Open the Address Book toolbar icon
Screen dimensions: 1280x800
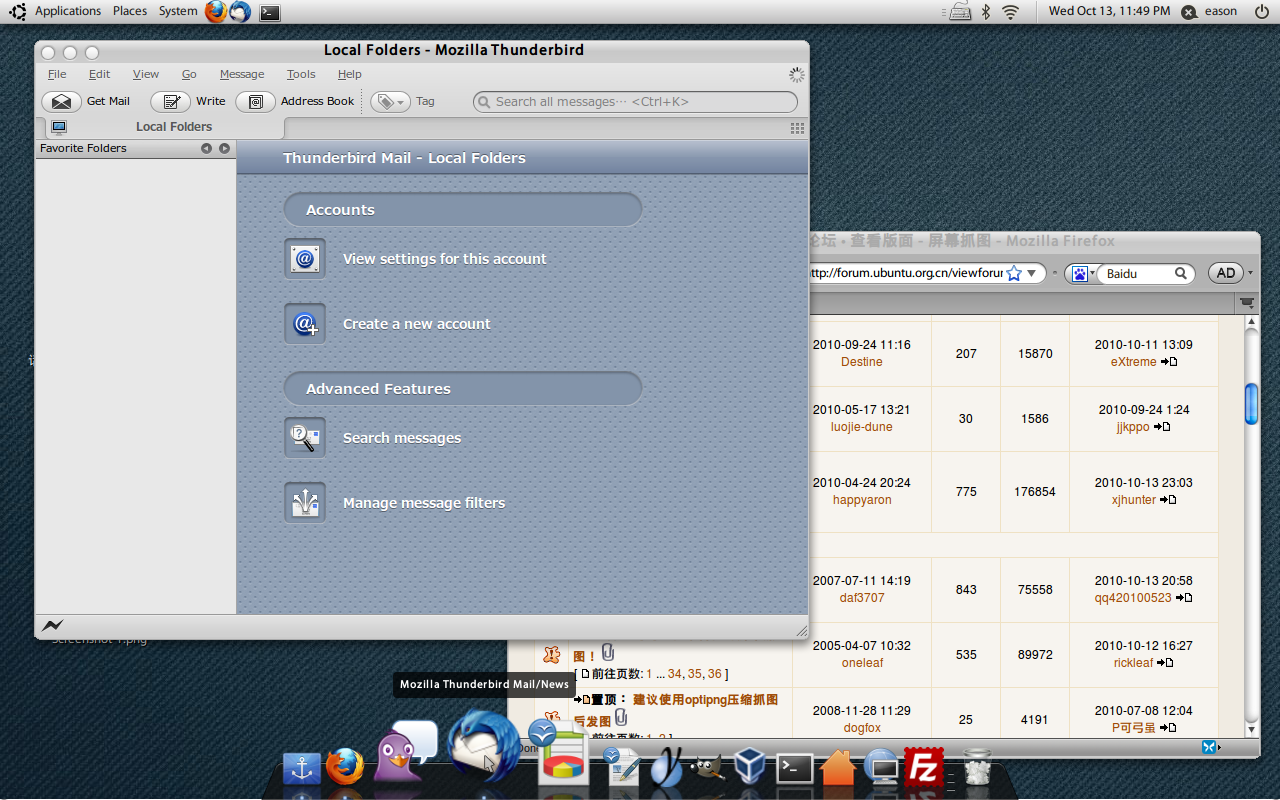tap(256, 102)
